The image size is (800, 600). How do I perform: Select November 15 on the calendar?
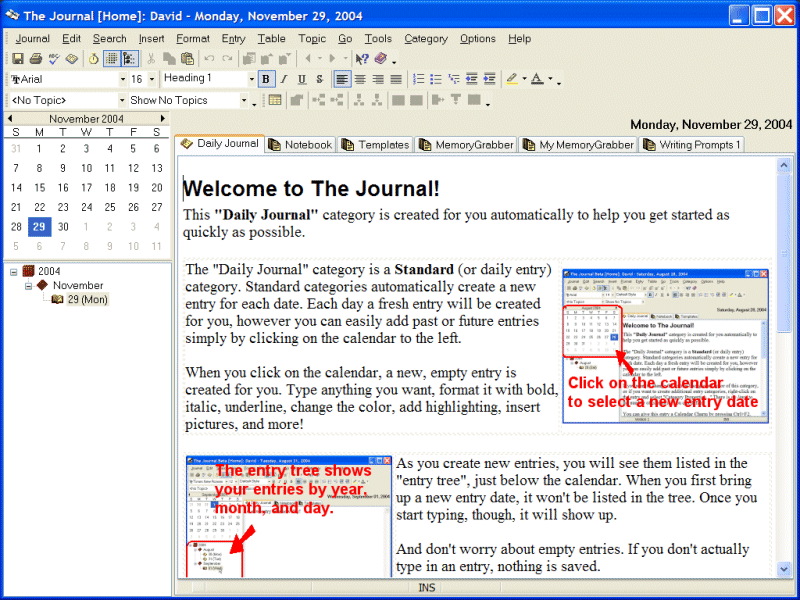click(39, 187)
